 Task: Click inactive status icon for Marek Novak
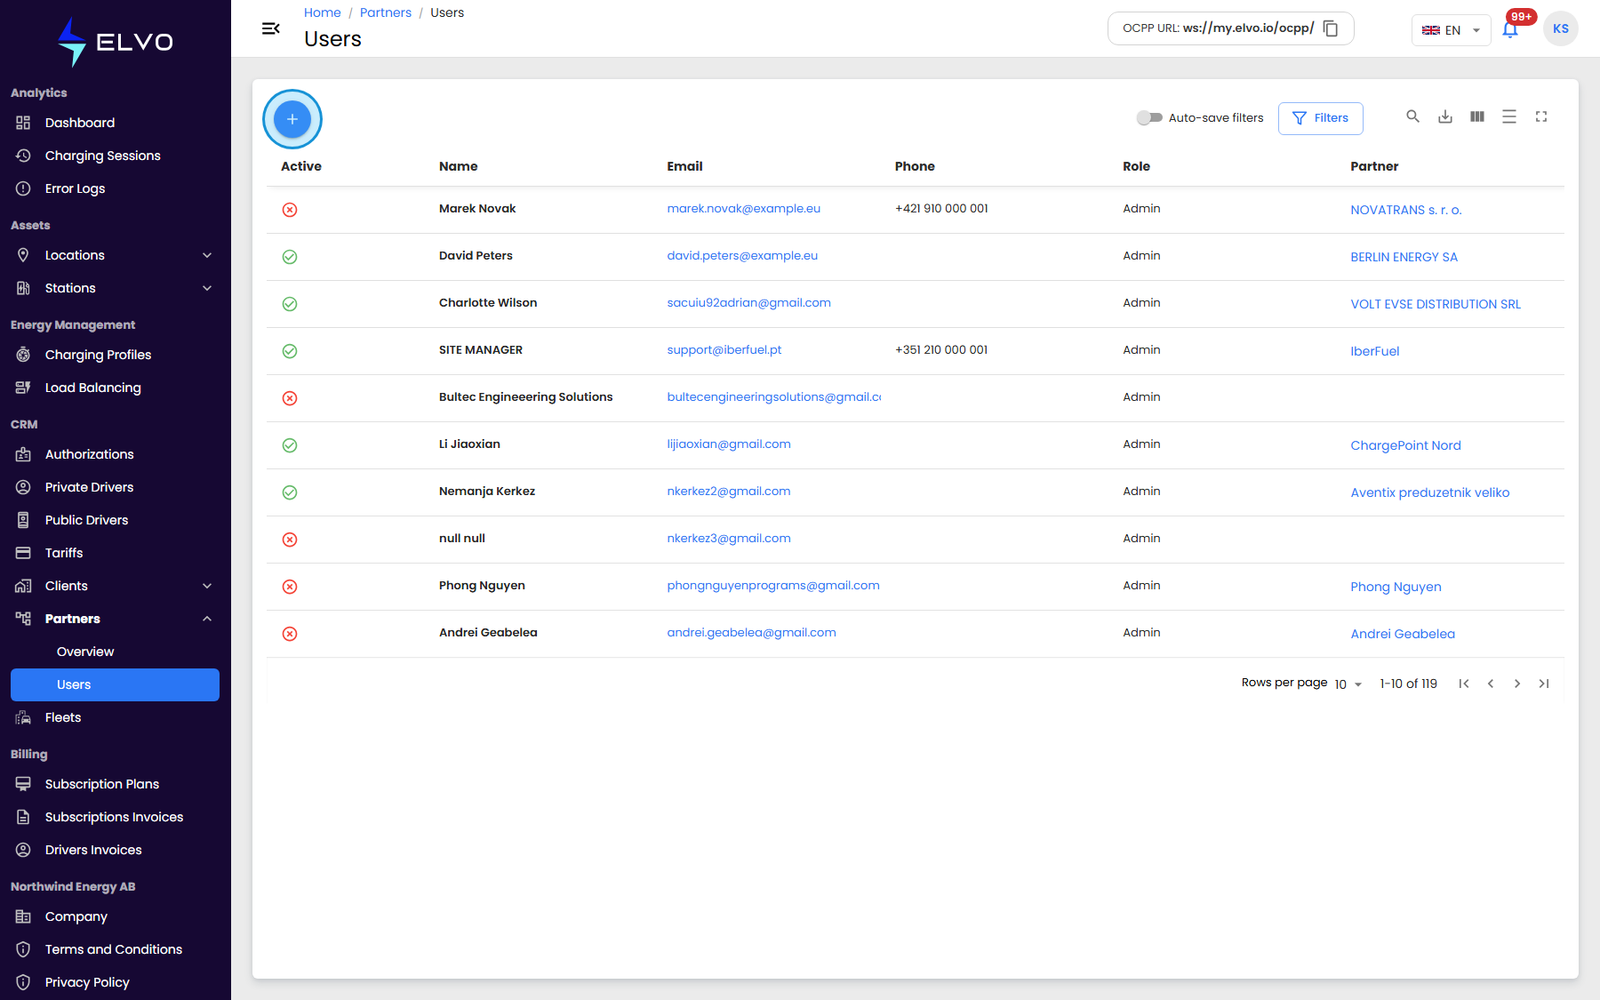coord(290,210)
